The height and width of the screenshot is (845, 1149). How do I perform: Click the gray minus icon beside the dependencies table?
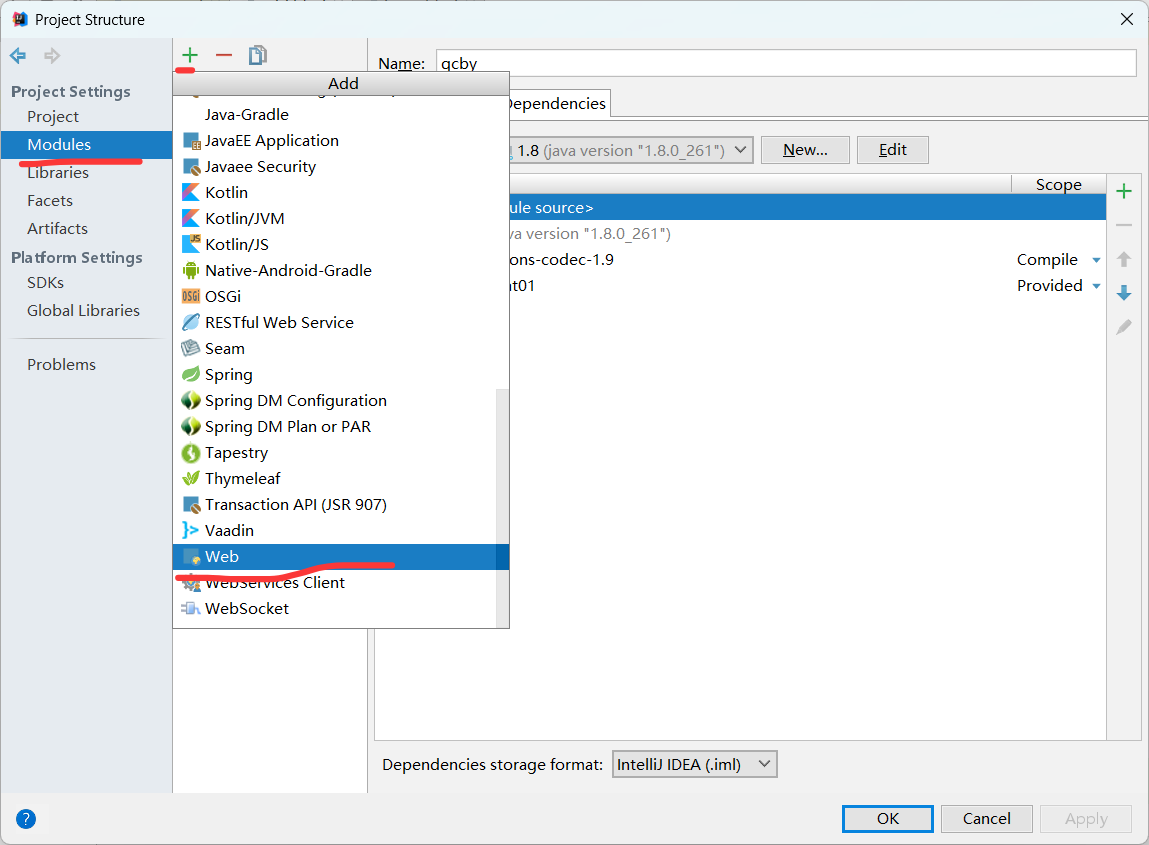tap(1123, 225)
